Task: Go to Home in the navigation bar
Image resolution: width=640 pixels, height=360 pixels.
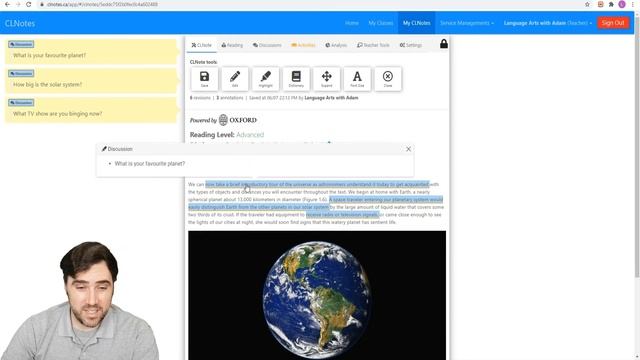Action: point(351,23)
